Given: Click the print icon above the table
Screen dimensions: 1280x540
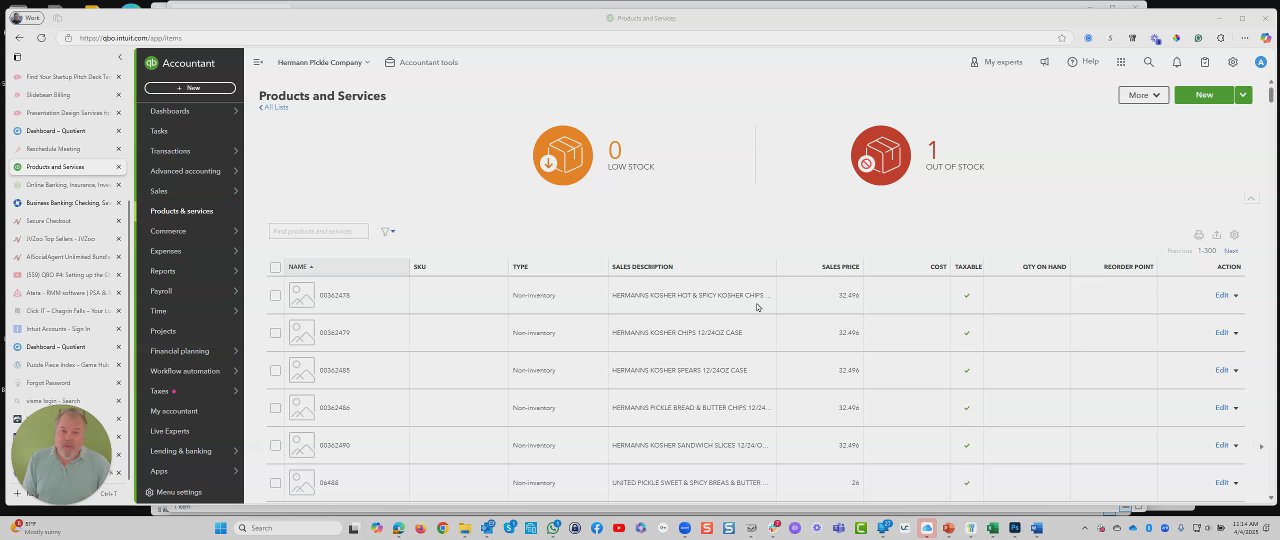Looking at the screenshot, I should [1198, 235].
